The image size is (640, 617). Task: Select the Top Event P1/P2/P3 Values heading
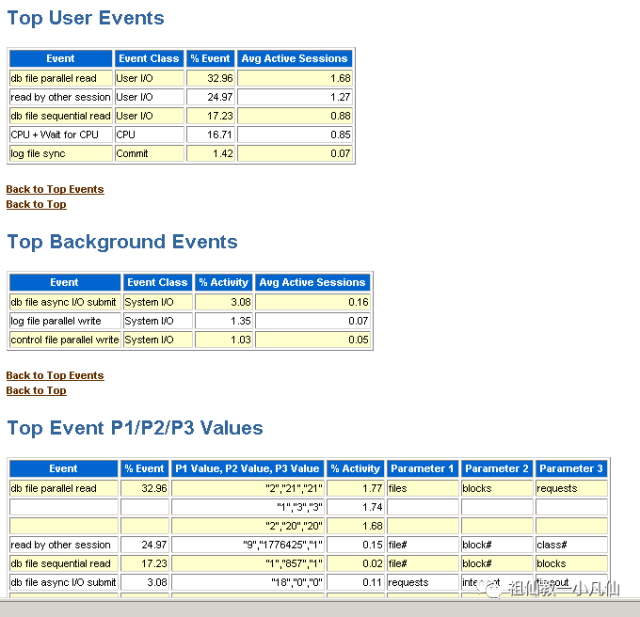click(135, 428)
